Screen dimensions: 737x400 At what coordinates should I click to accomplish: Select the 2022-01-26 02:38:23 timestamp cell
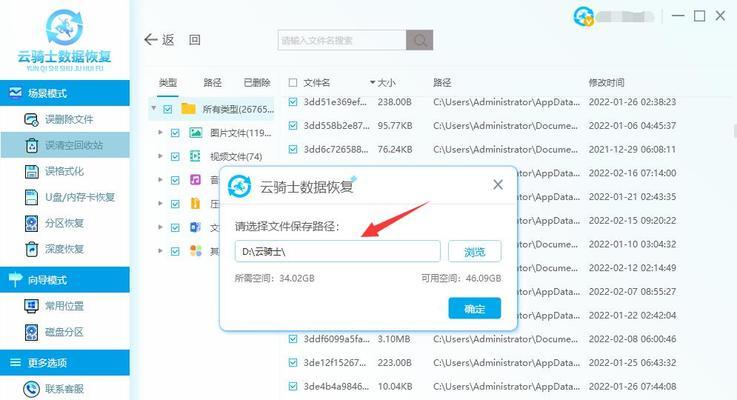pos(632,102)
